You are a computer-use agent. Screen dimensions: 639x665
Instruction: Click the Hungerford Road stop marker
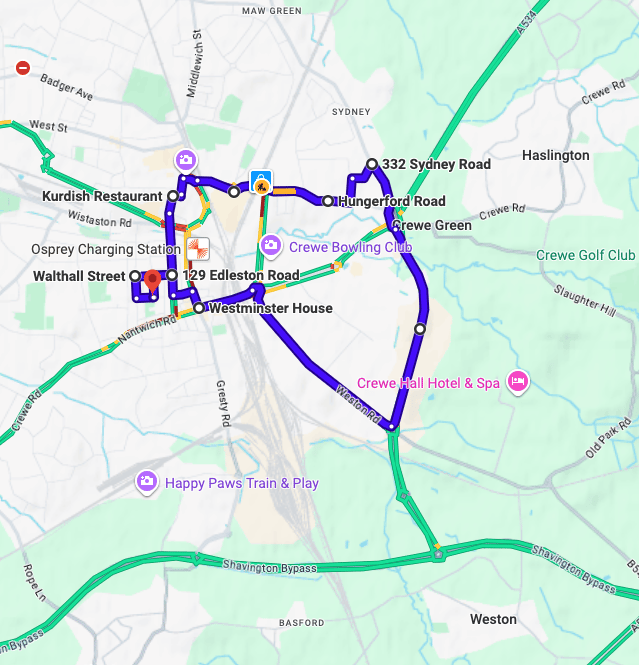[x=327, y=201]
